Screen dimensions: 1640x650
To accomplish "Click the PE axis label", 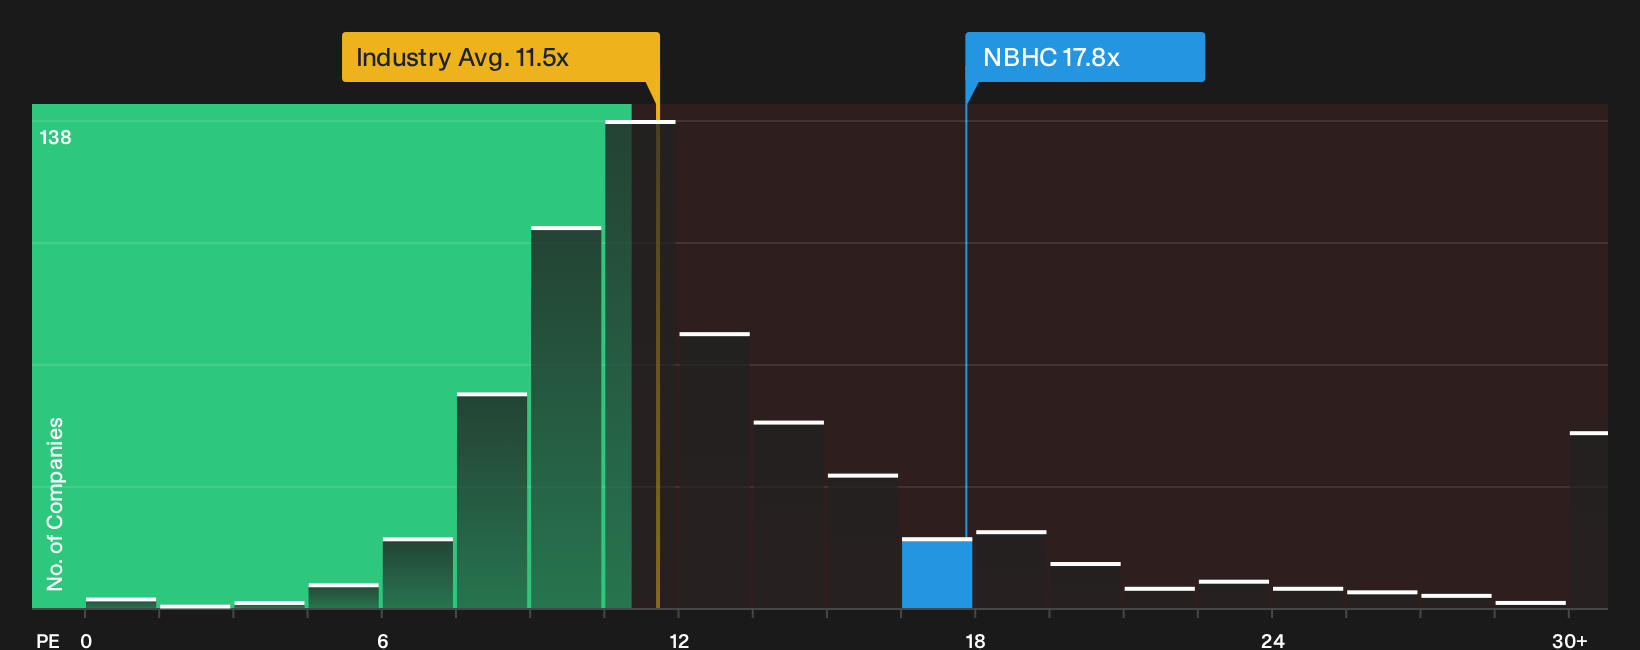I will pyautogui.click(x=48, y=641).
